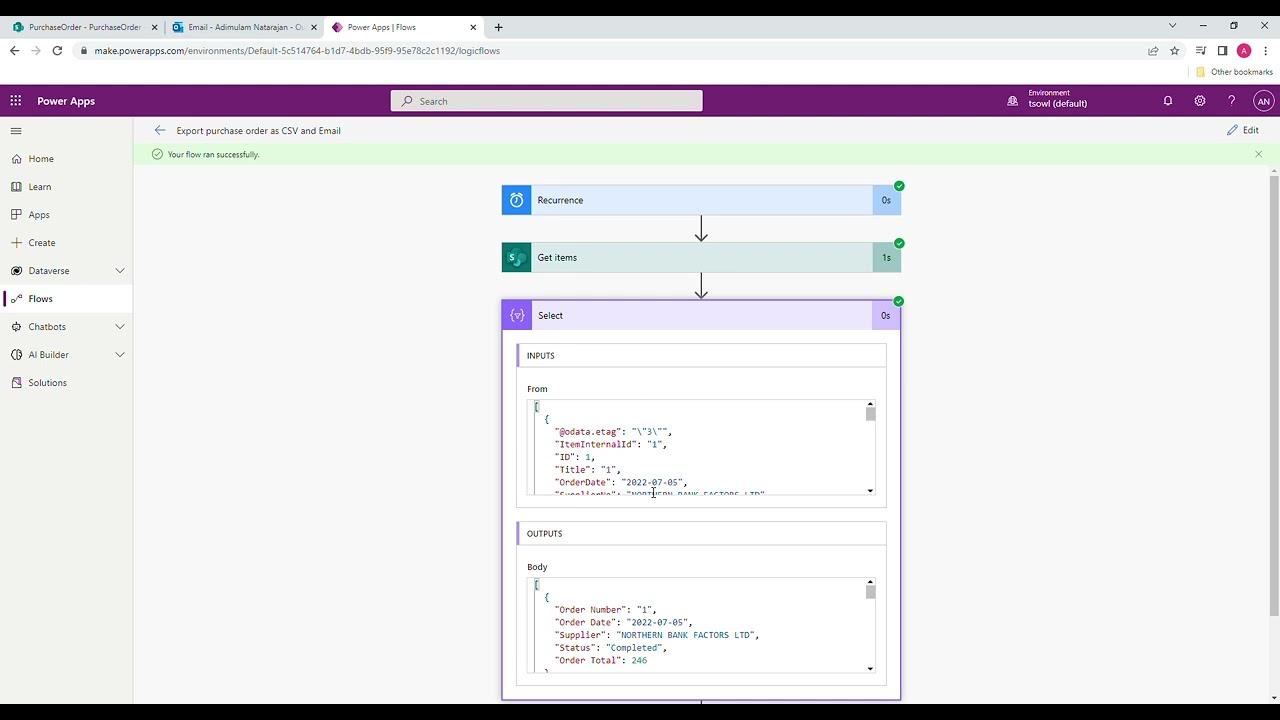The height and width of the screenshot is (720, 1280).
Task: Open the Chrome three-dot menu
Action: click(x=1265, y=51)
